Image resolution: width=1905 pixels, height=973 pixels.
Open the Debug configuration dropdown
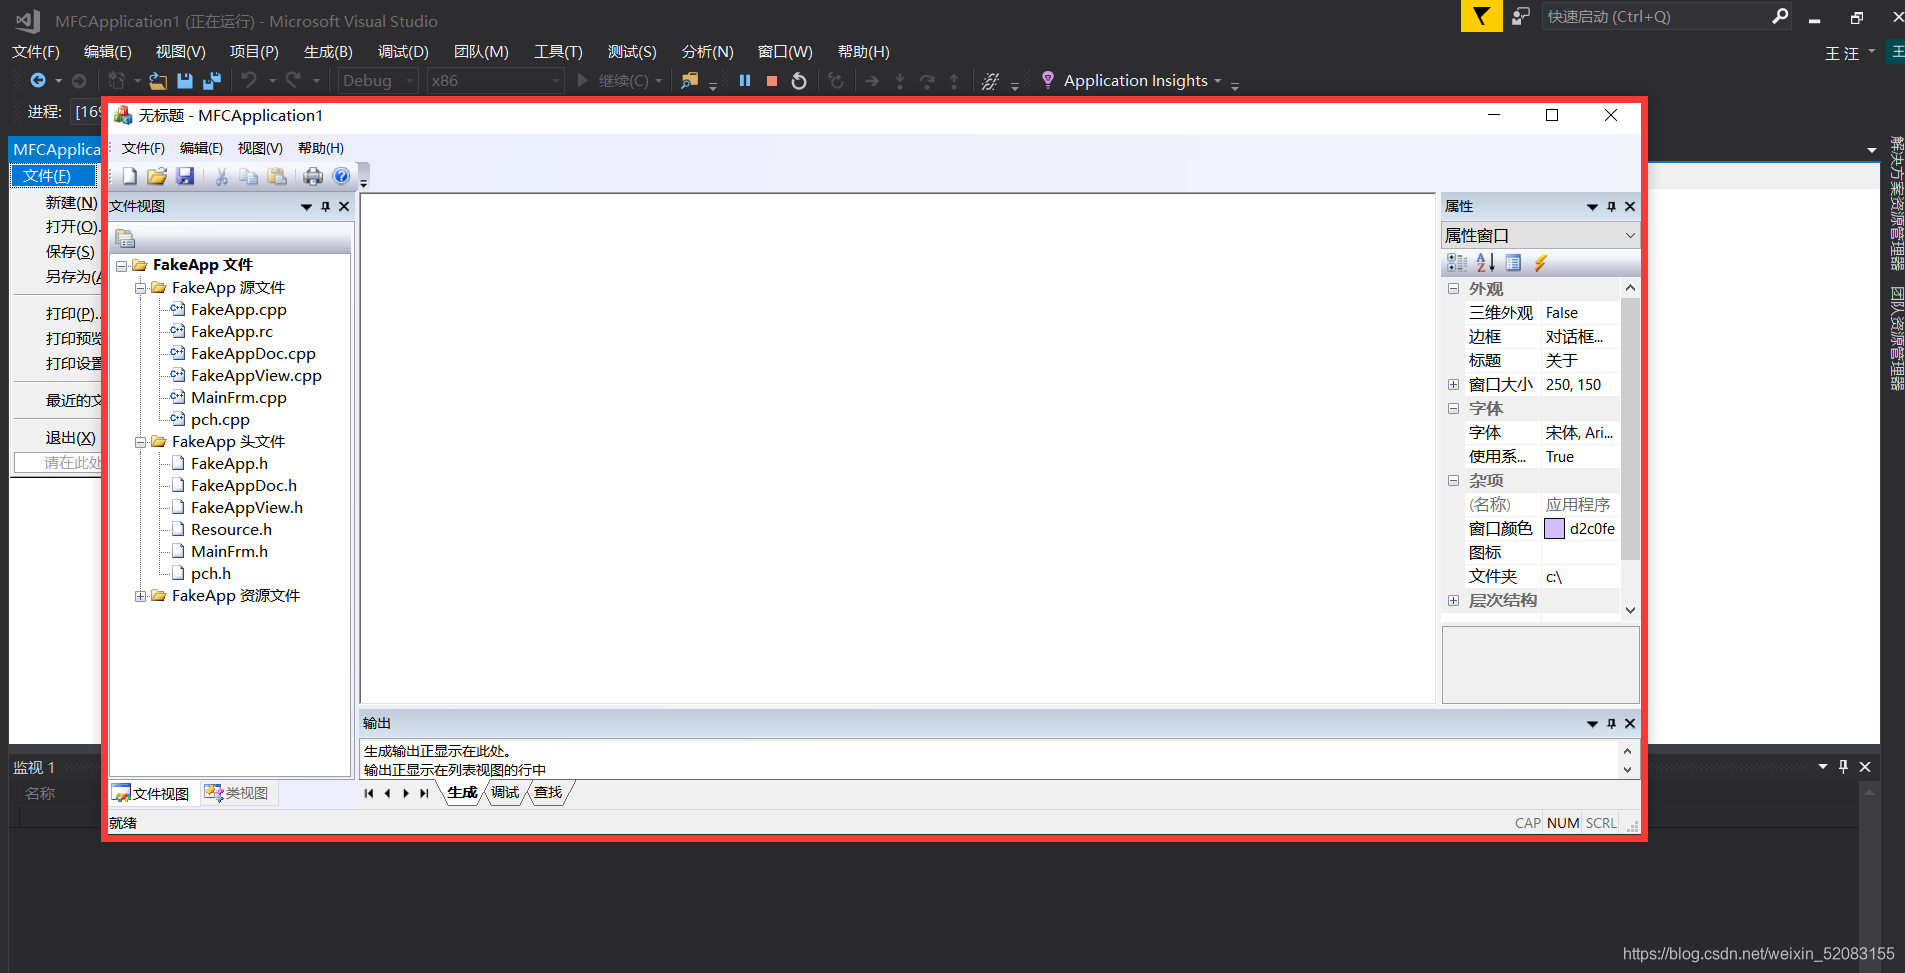[378, 81]
